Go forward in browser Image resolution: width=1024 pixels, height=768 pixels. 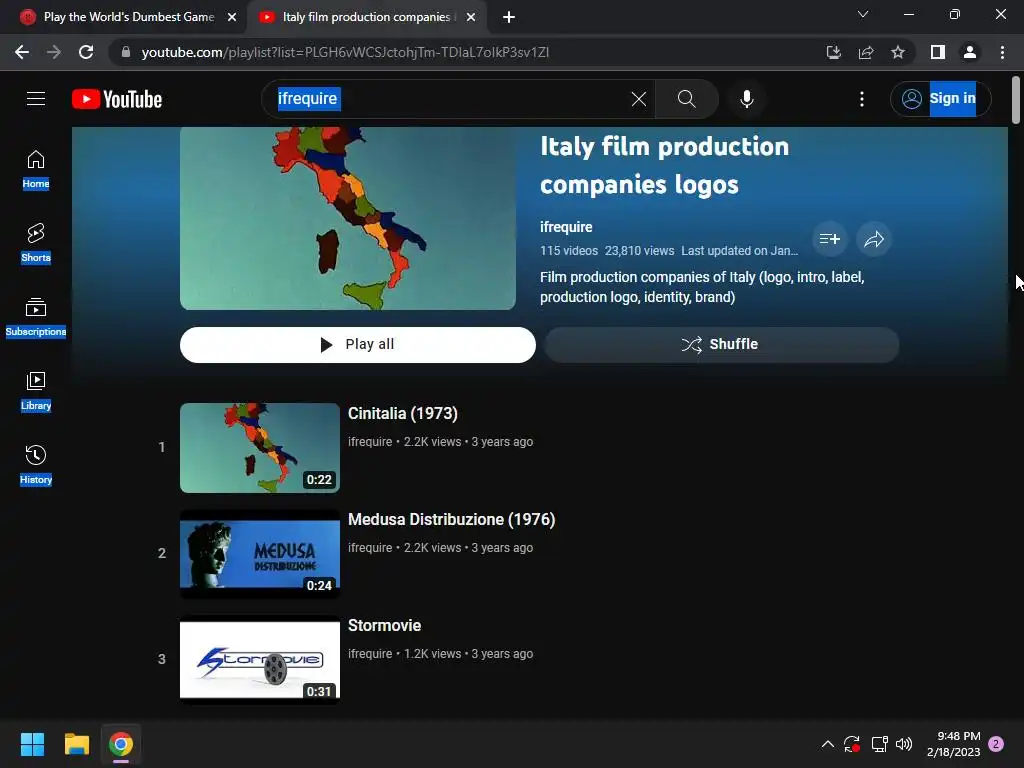[x=54, y=52]
